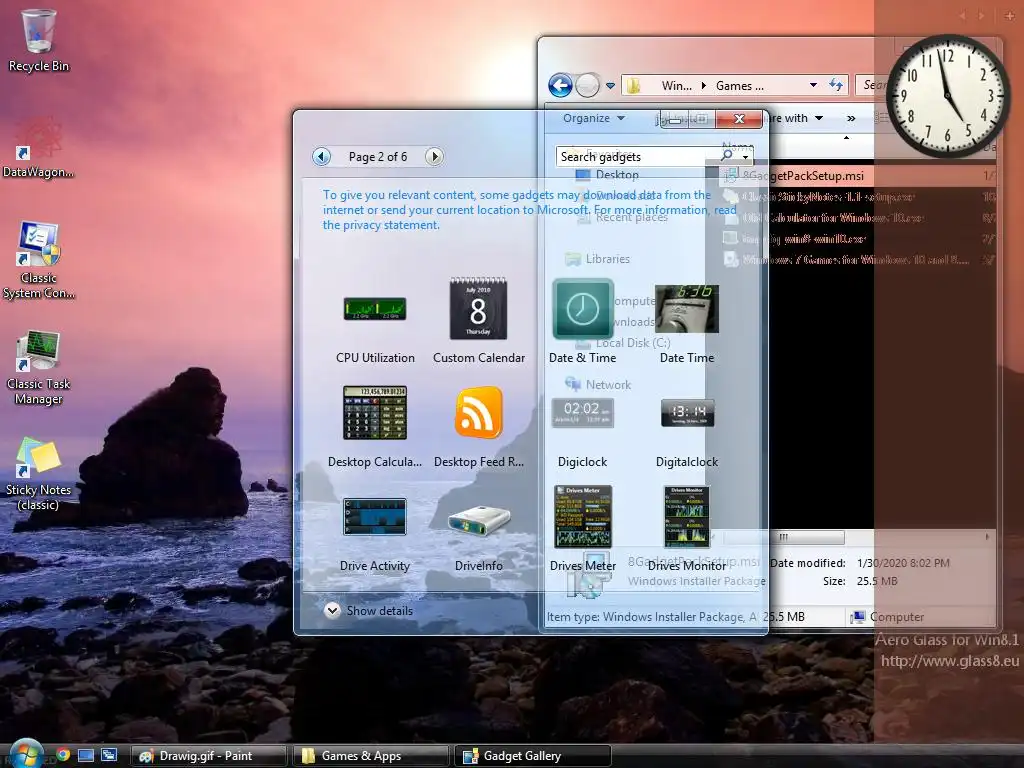The width and height of the screenshot is (1024, 768).
Task: Click Gadget Gallery taskbar button
Action: tap(532, 756)
